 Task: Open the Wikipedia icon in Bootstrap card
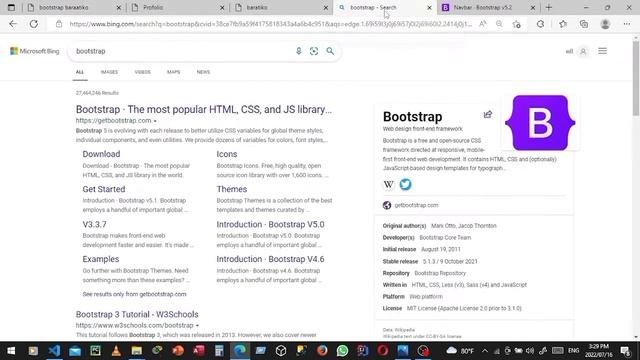[389, 184]
